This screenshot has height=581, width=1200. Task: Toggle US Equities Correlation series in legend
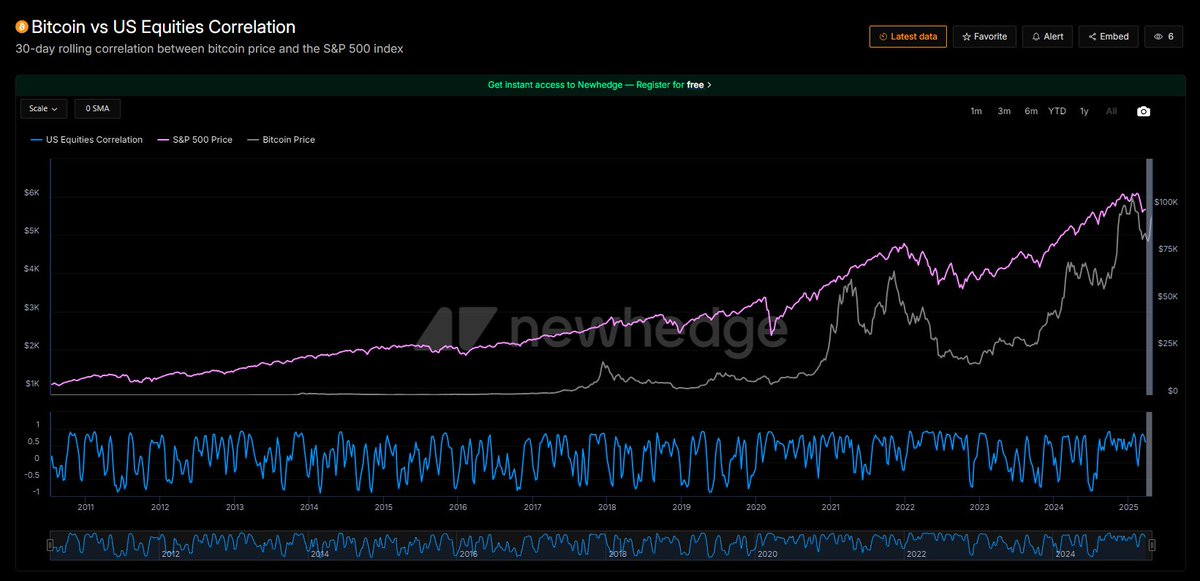[87, 140]
